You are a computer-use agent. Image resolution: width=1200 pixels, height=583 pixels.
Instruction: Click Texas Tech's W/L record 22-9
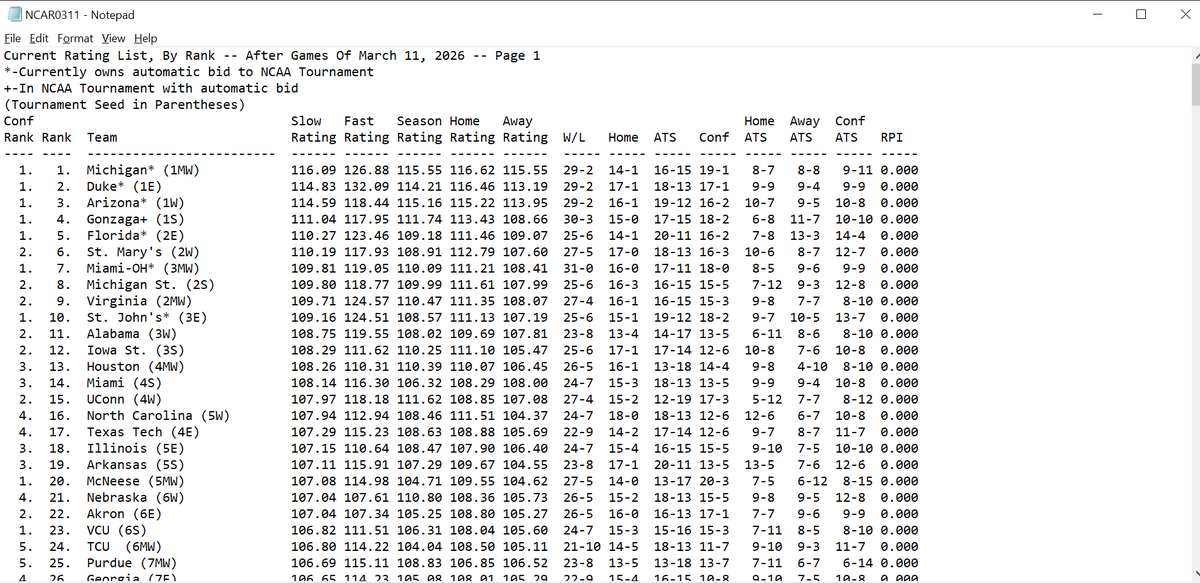578,432
